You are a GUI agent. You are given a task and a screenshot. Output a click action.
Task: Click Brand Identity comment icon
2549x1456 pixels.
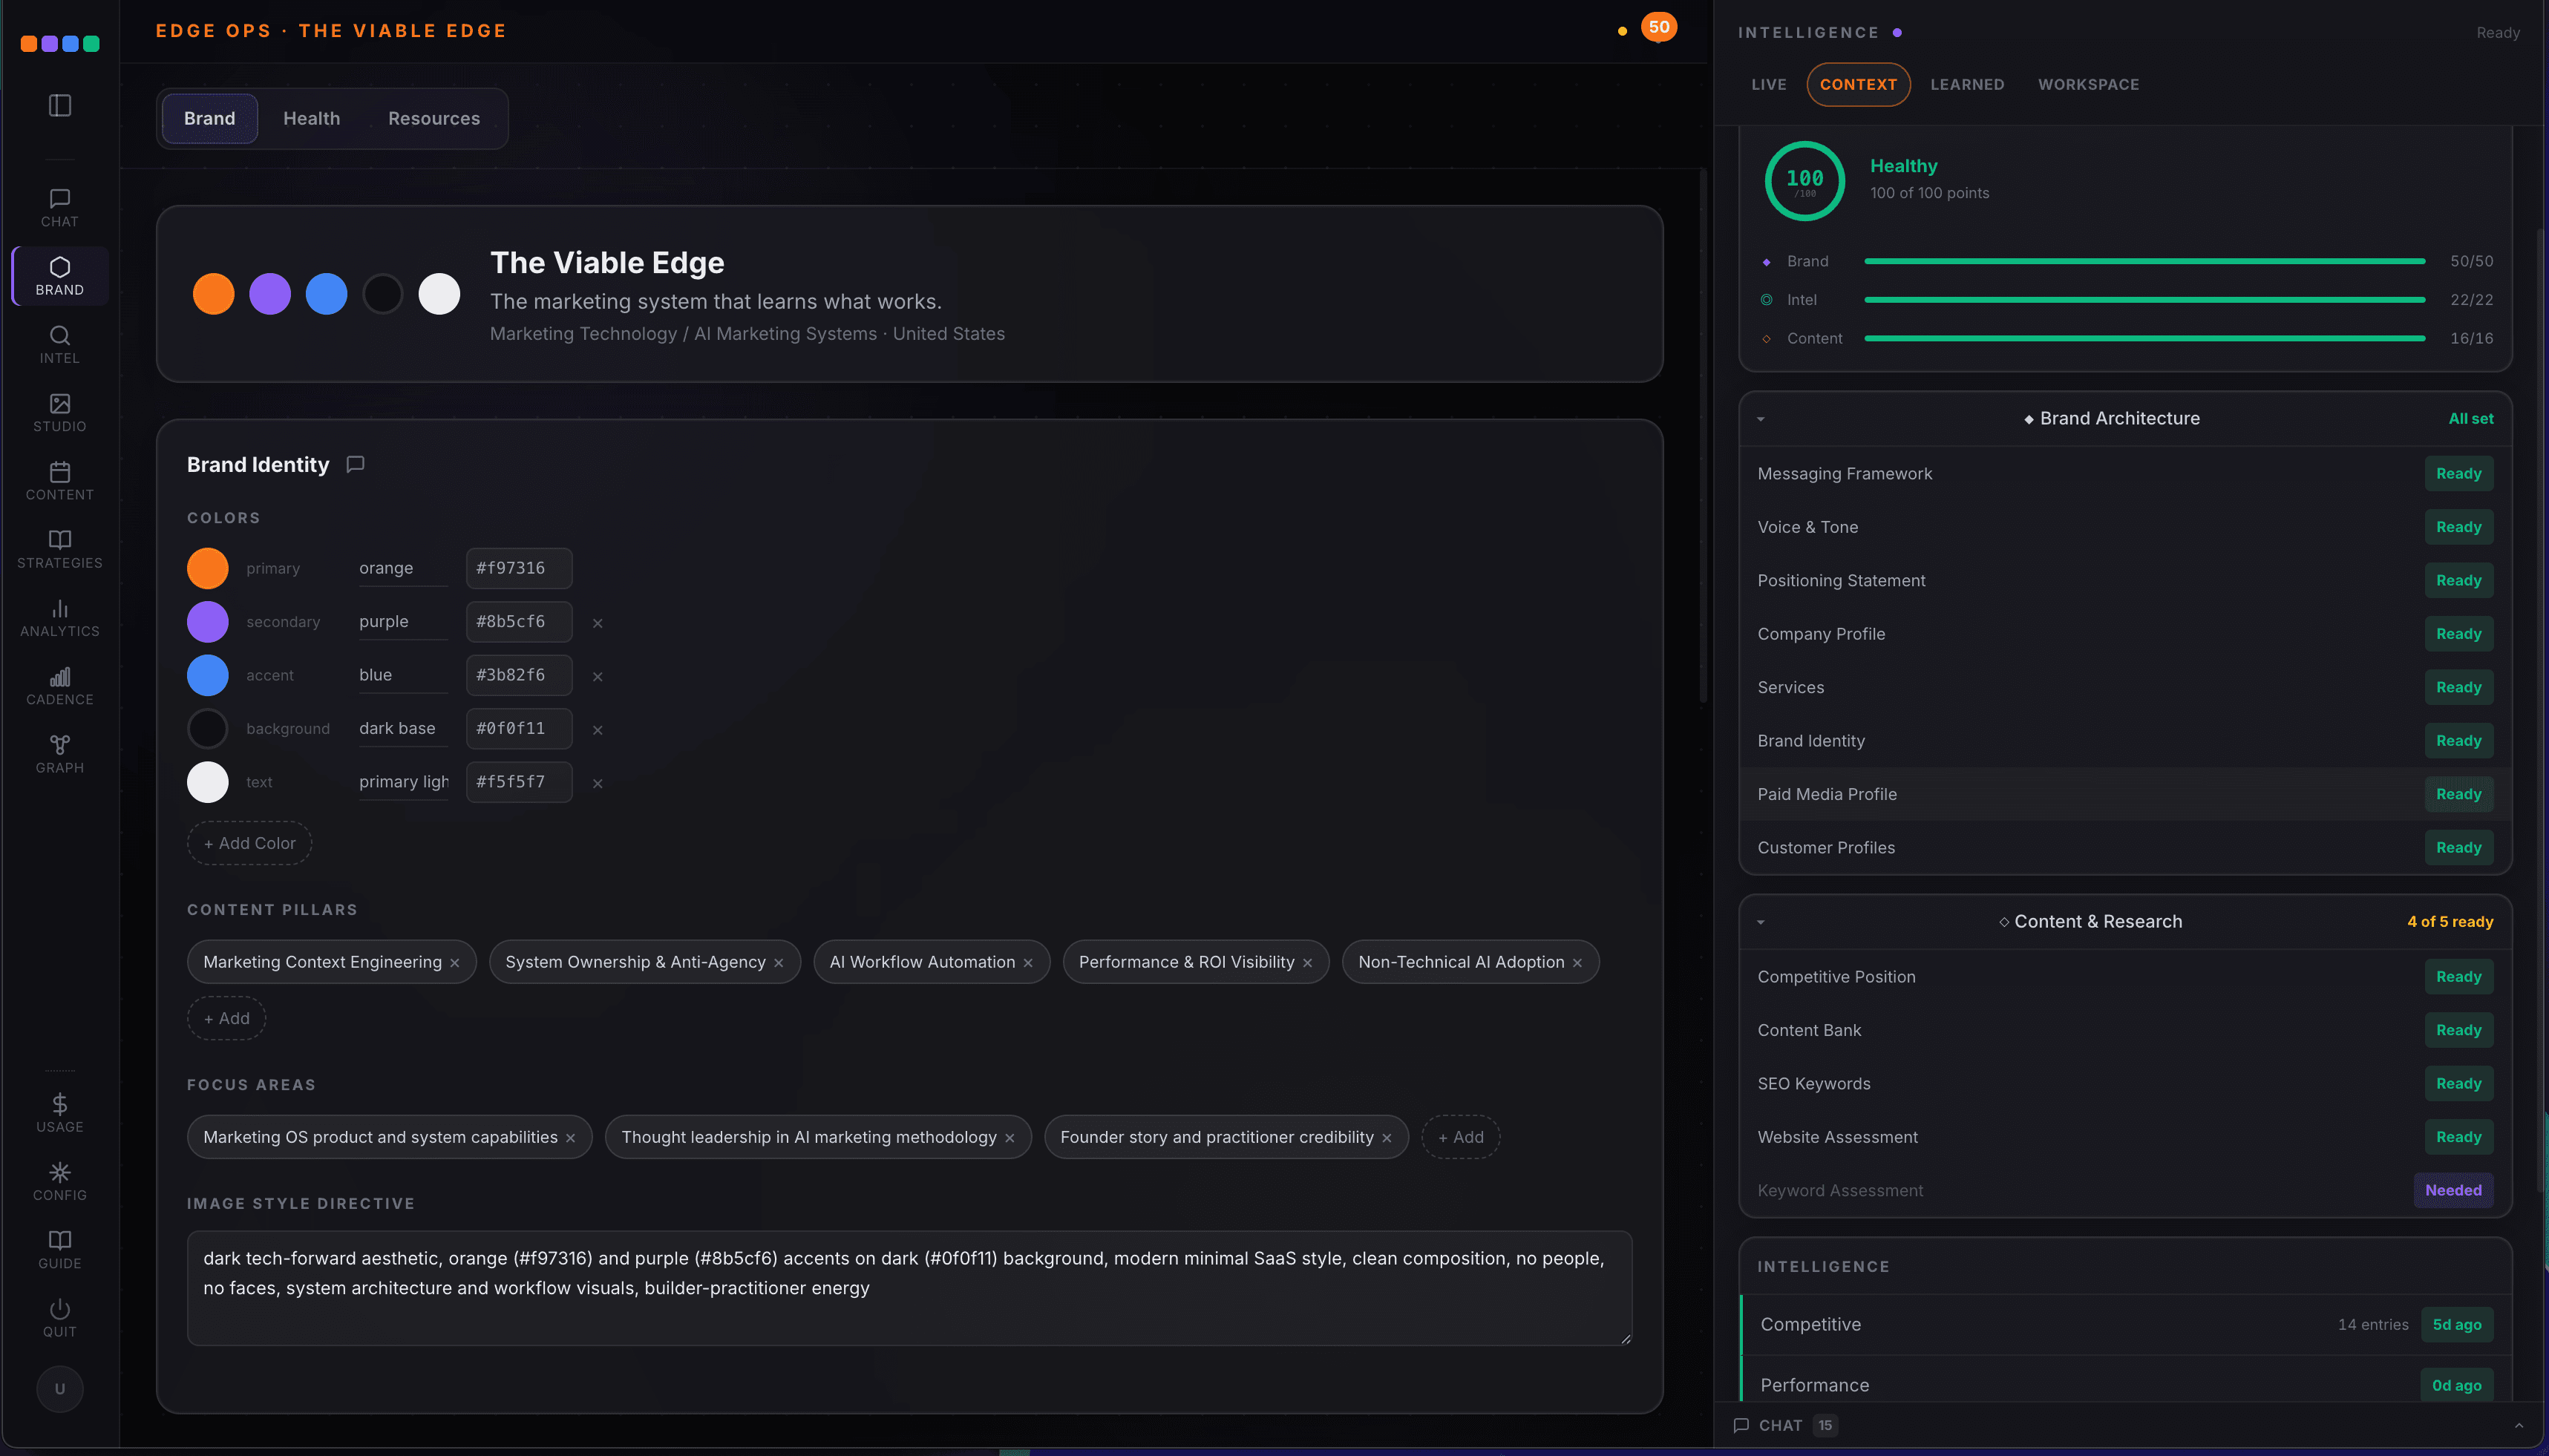coord(355,464)
